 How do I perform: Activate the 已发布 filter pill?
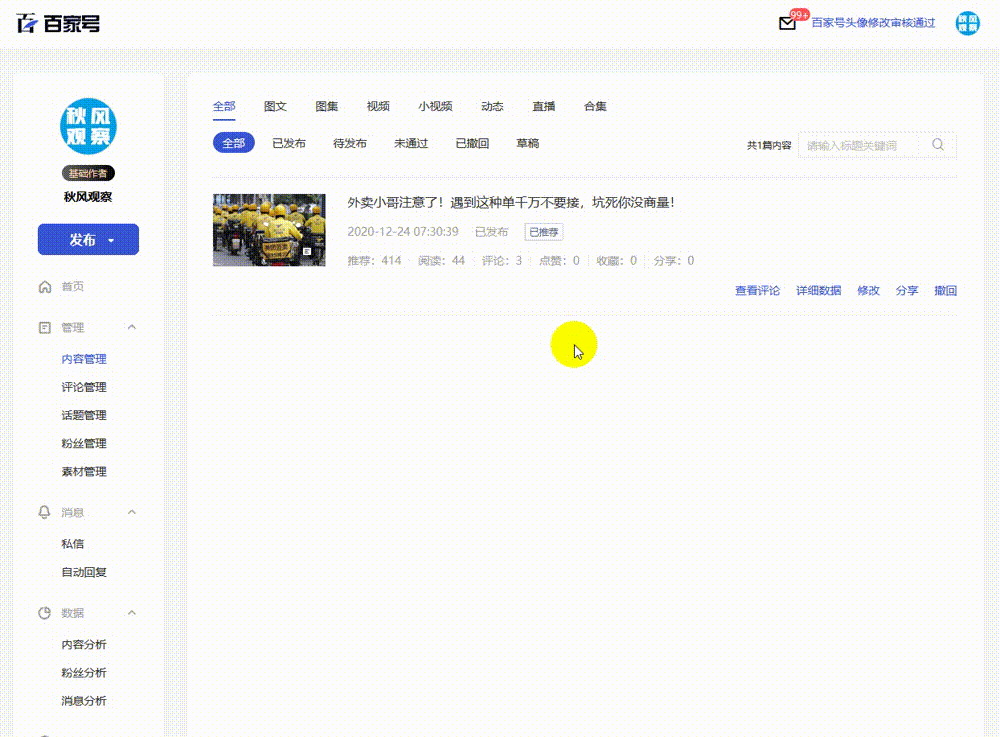point(290,142)
